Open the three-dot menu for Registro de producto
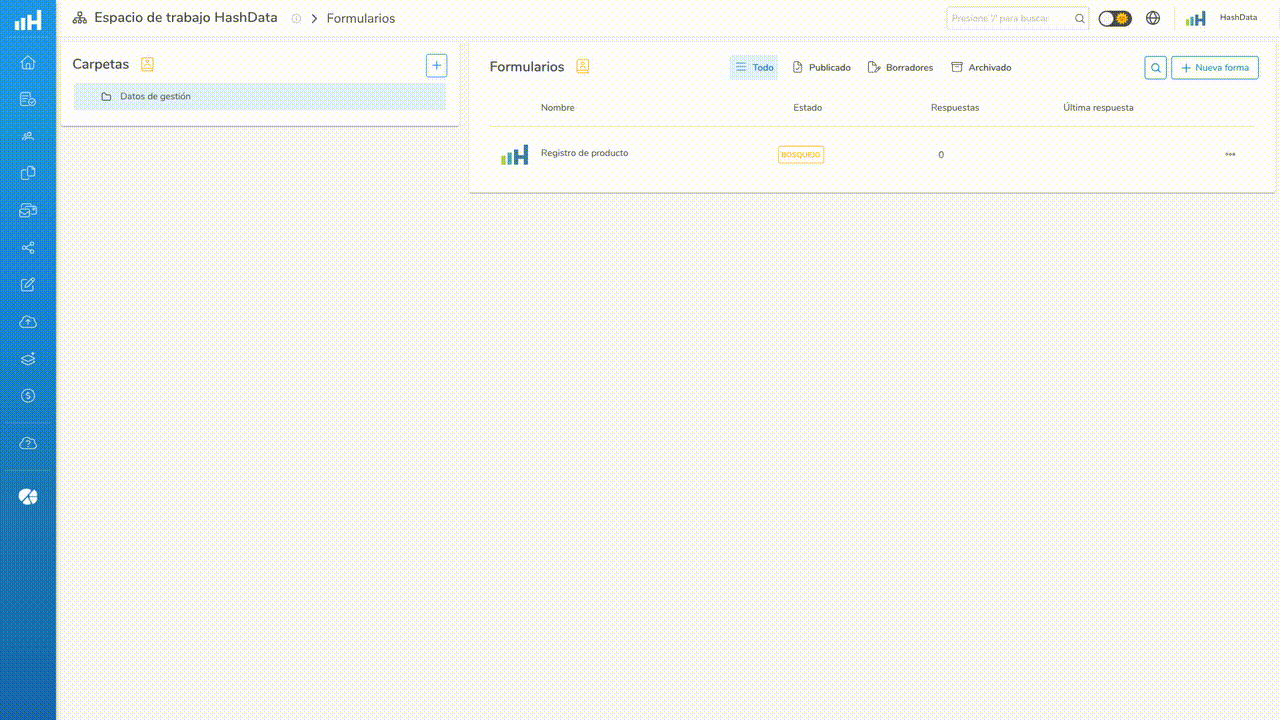The image size is (1280, 720). (x=1230, y=155)
